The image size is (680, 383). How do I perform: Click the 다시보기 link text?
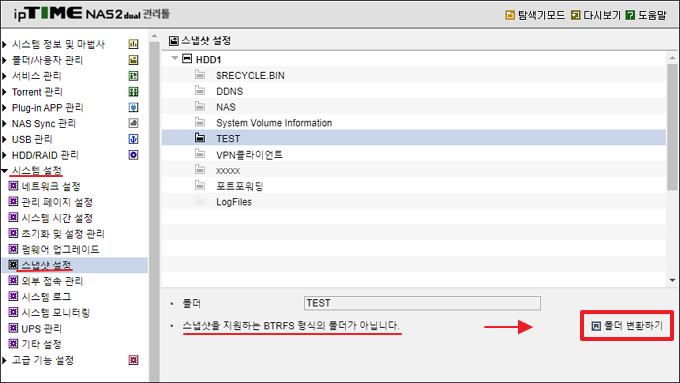(x=602, y=15)
